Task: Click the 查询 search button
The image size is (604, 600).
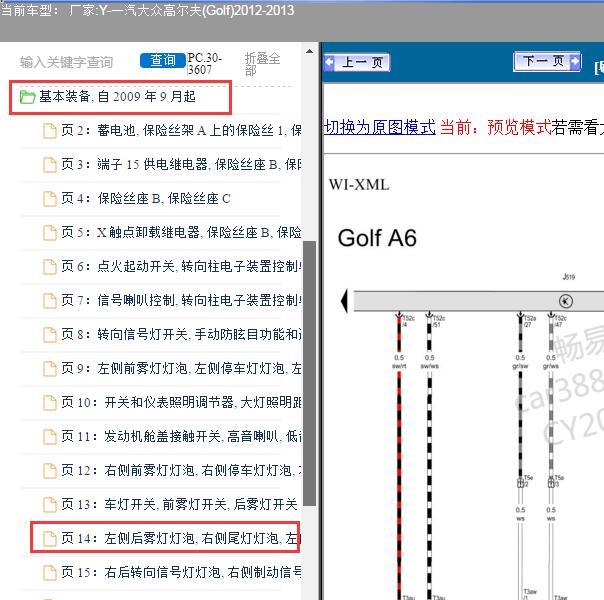Action: pos(163,60)
